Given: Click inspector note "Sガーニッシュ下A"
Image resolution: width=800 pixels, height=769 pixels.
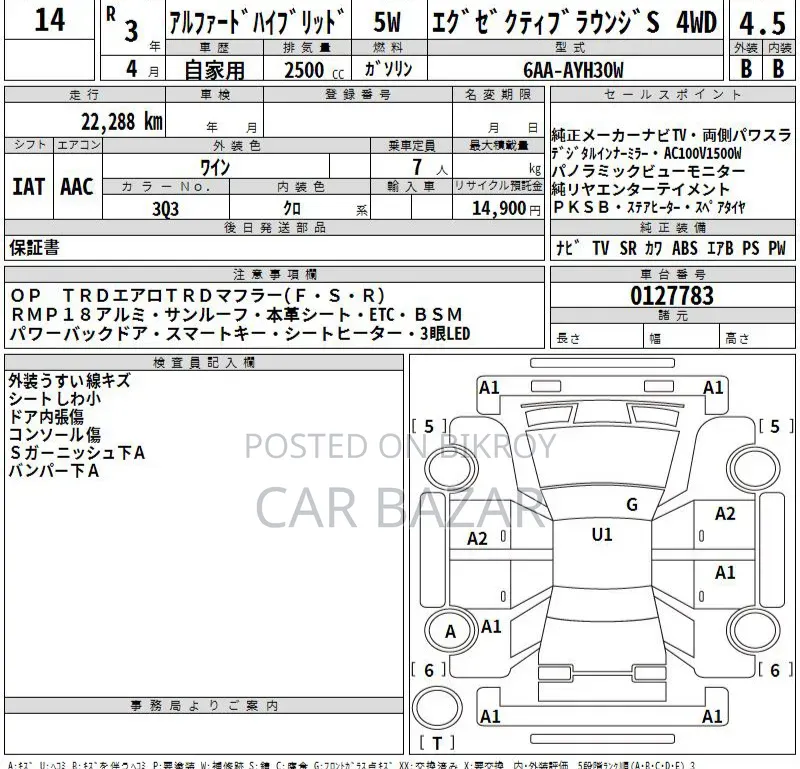Looking at the screenshot, I should pos(77,453).
